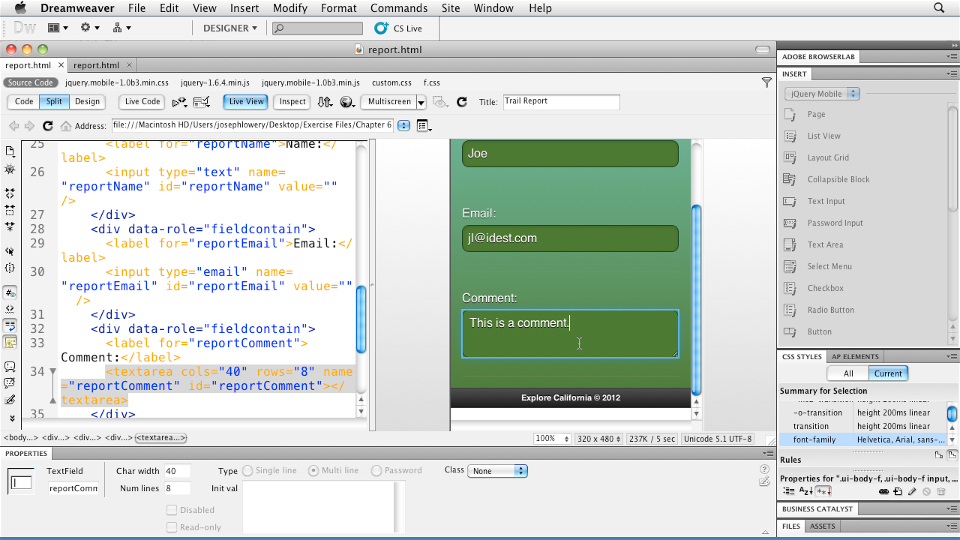Insert jQuery Mobile Page icon

pos(790,114)
